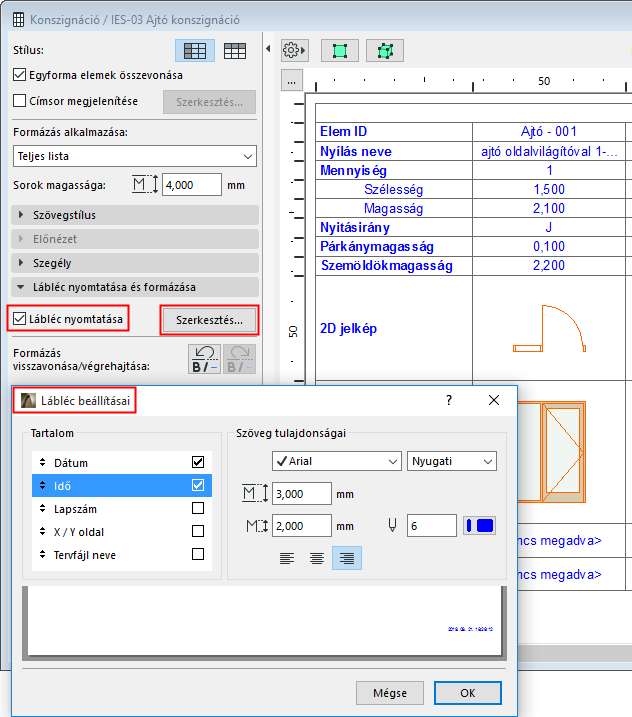
Task: Click the fit-selection frame toolbar icon
Action: click(340, 50)
